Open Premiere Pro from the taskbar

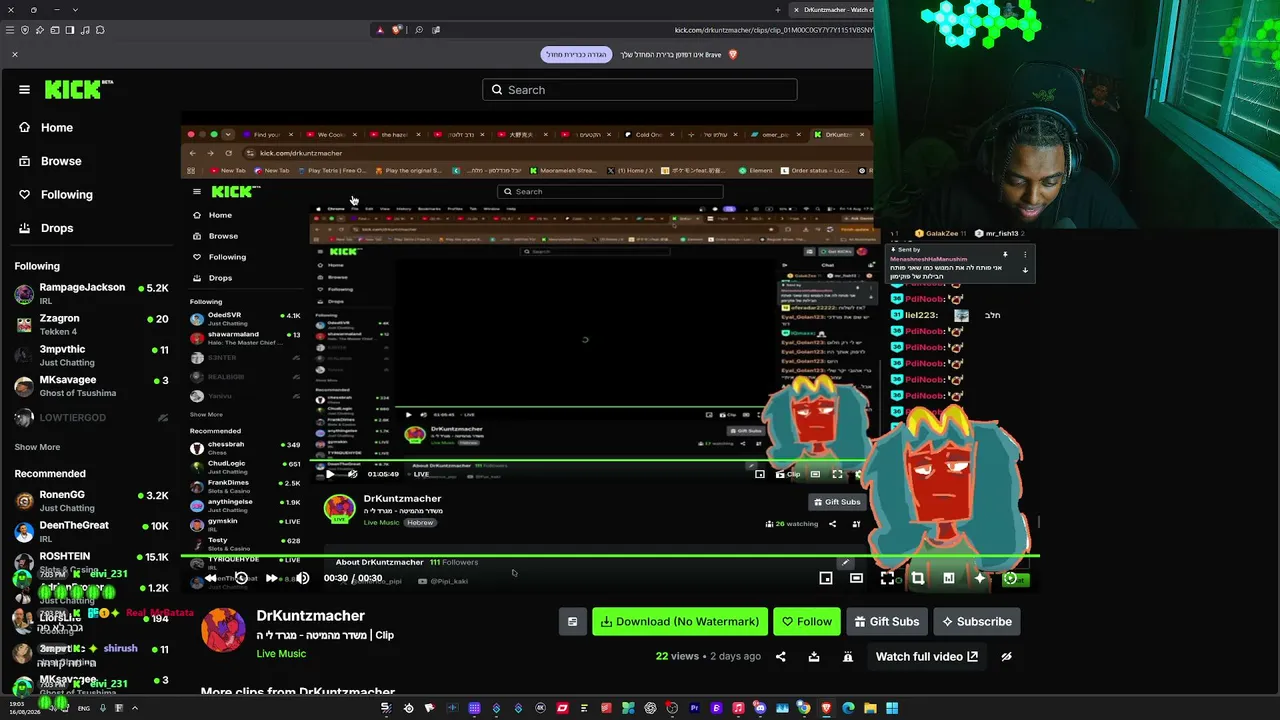pyautogui.click(x=694, y=708)
